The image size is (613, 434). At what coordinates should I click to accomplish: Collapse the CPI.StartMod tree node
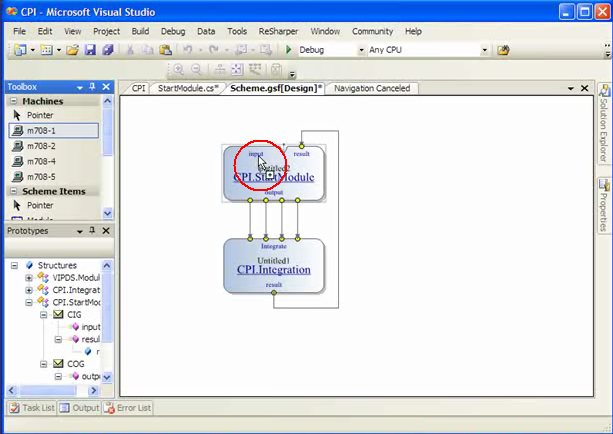click(x=29, y=303)
